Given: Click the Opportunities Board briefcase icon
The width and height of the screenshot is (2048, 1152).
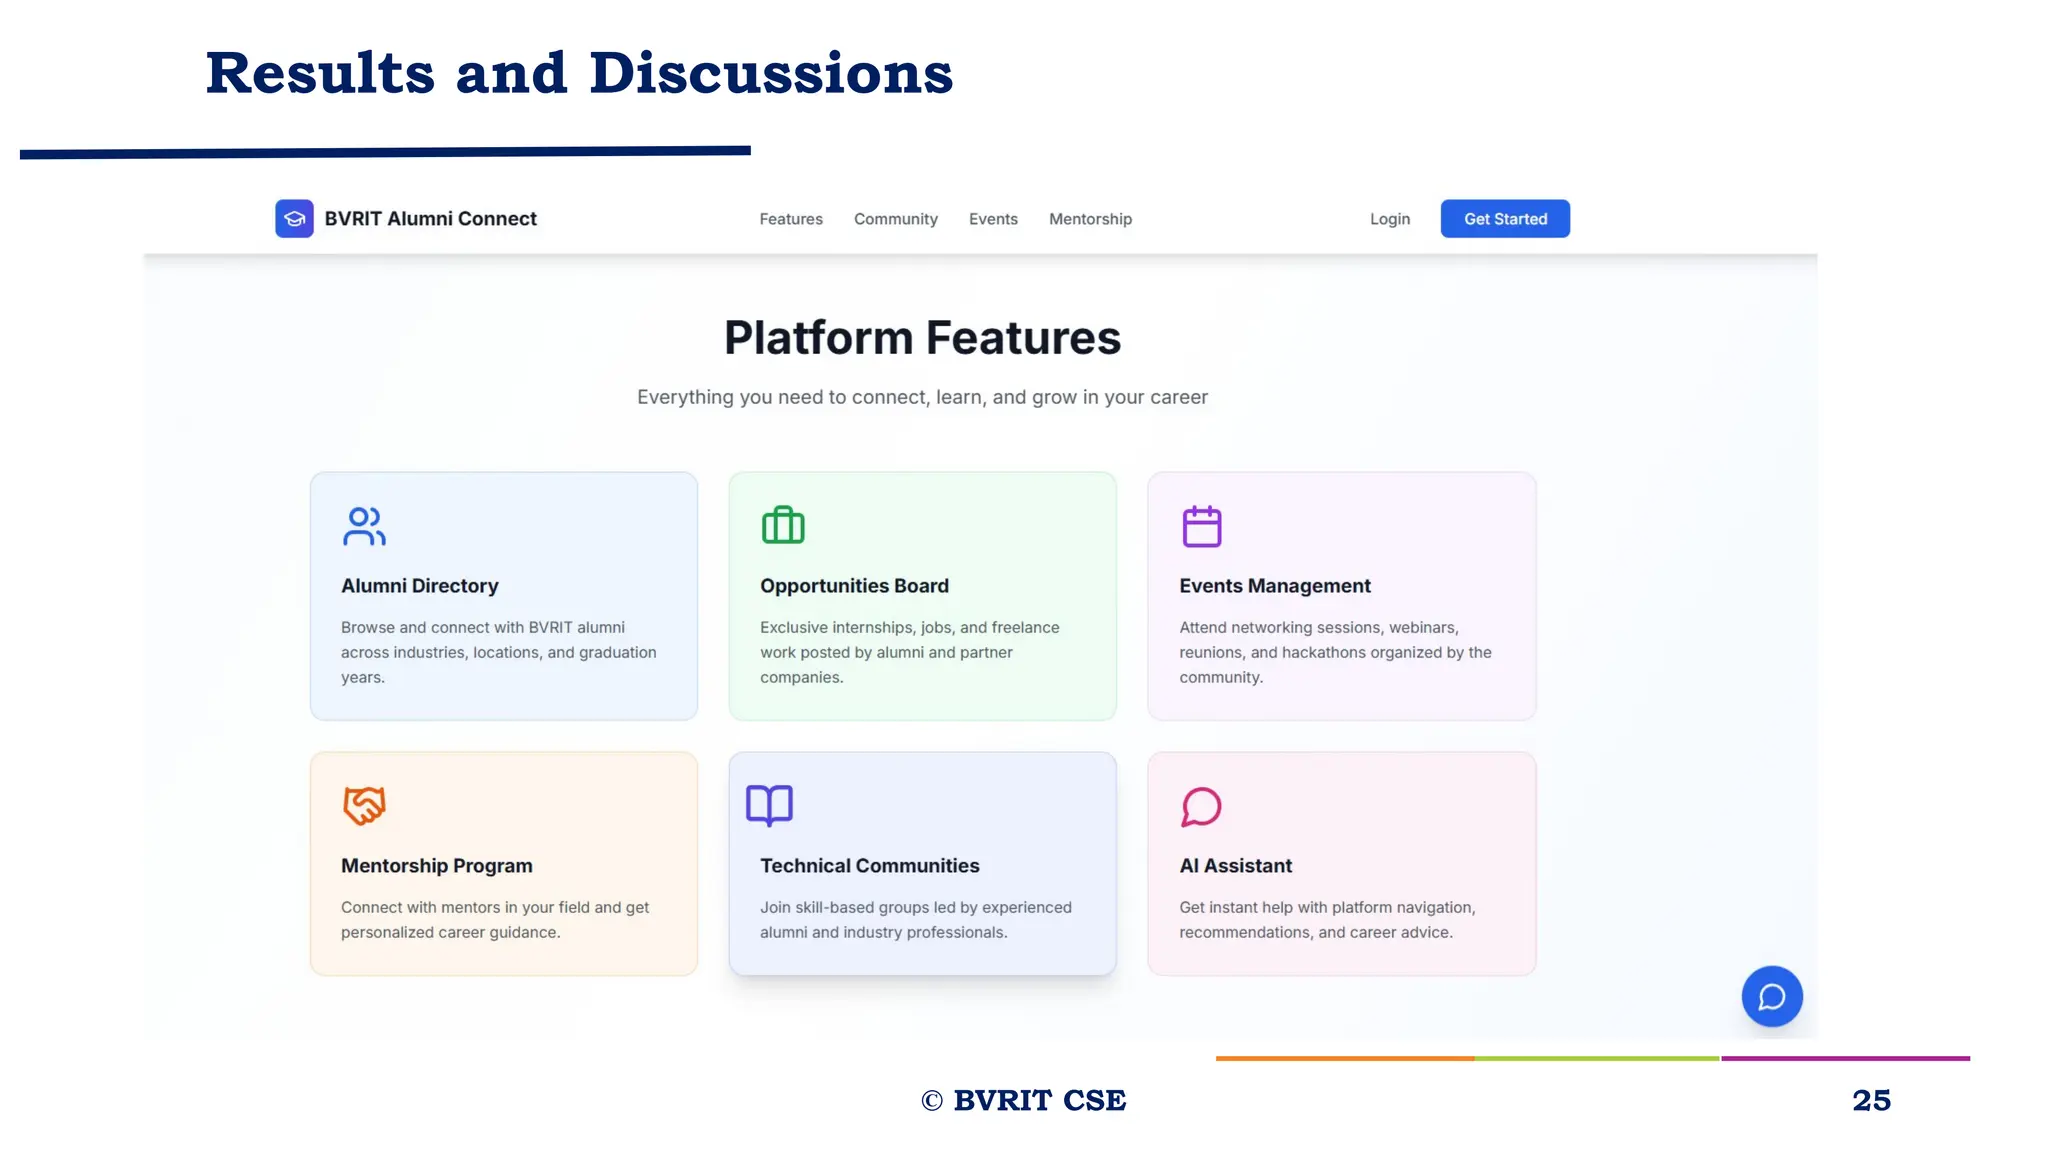Looking at the screenshot, I should [783, 526].
